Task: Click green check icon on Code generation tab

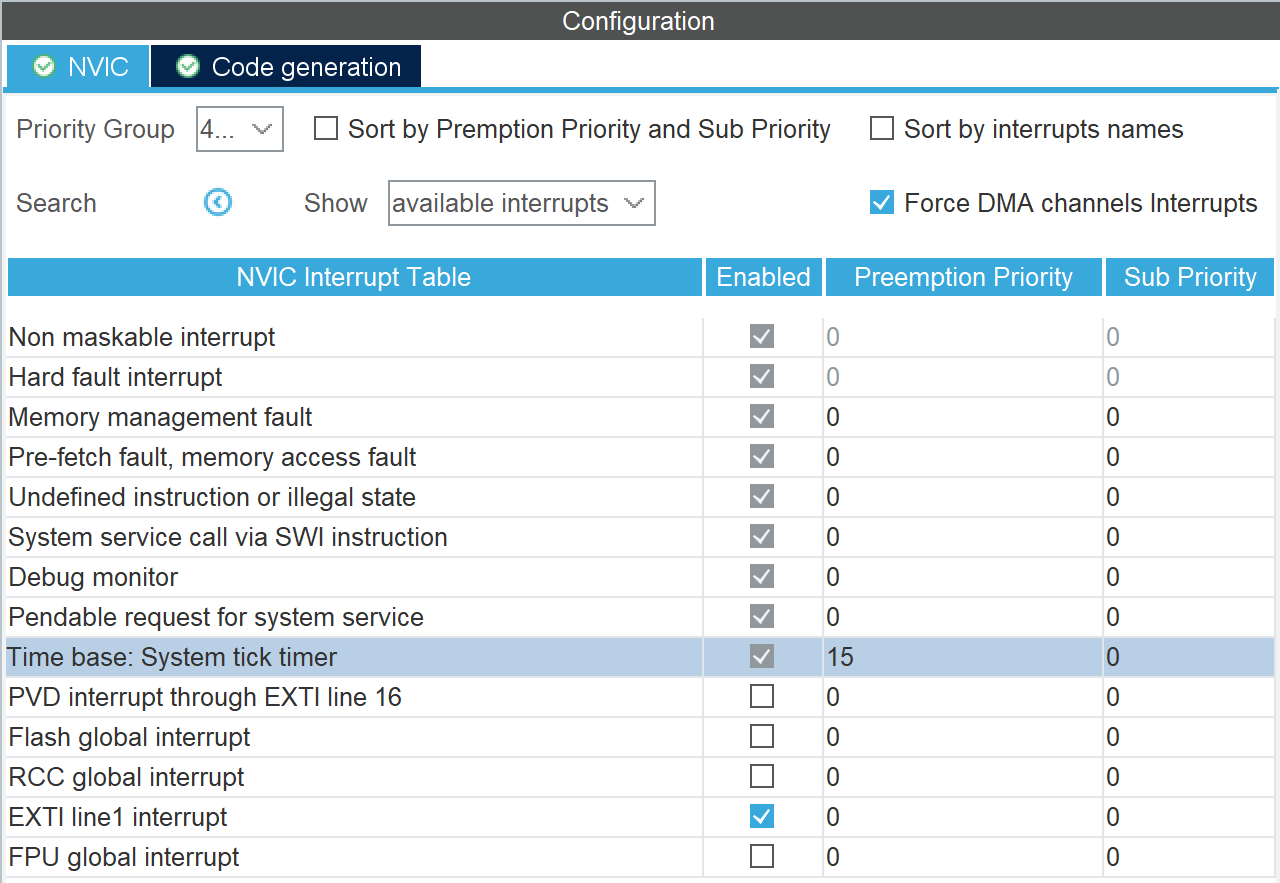Action: pos(187,67)
